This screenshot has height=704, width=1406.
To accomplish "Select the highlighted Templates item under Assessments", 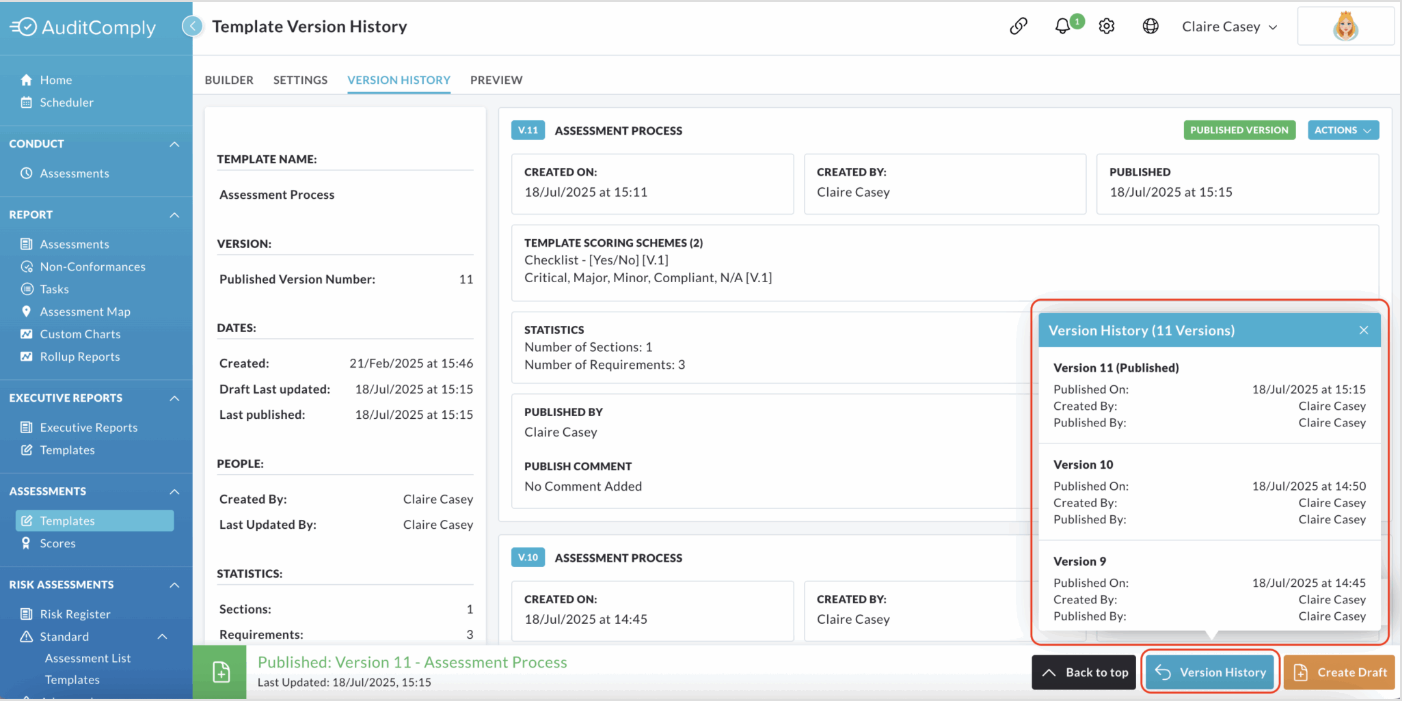I will click(x=95, y=521).
